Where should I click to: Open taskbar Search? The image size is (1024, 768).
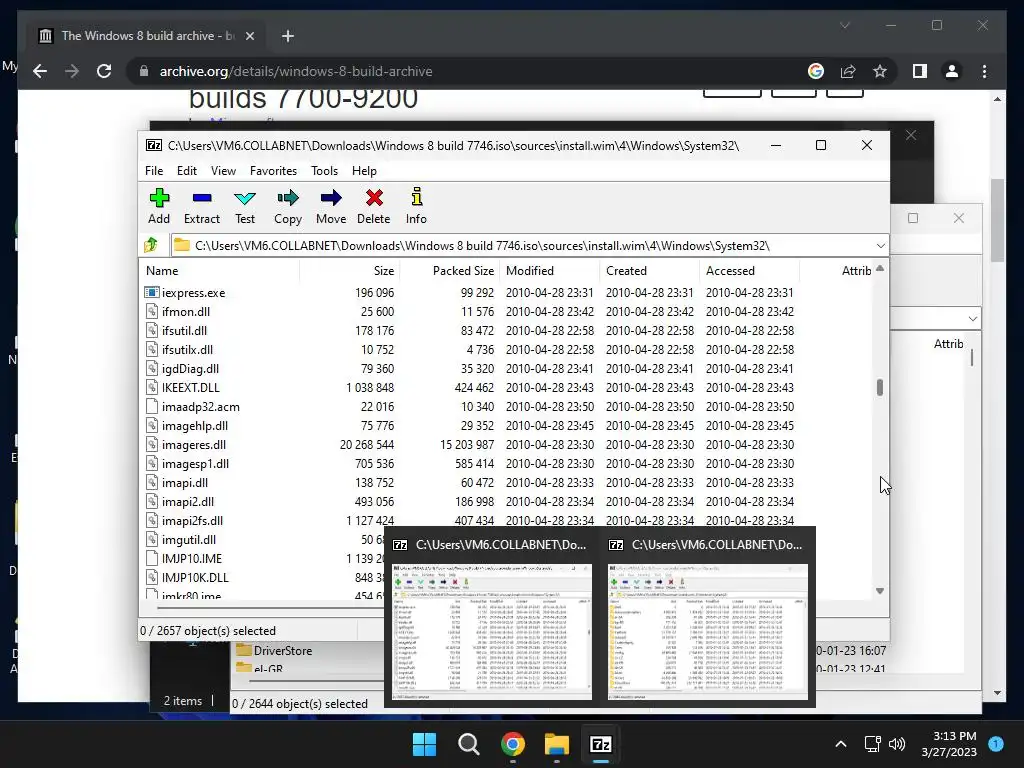pos(468,744)
